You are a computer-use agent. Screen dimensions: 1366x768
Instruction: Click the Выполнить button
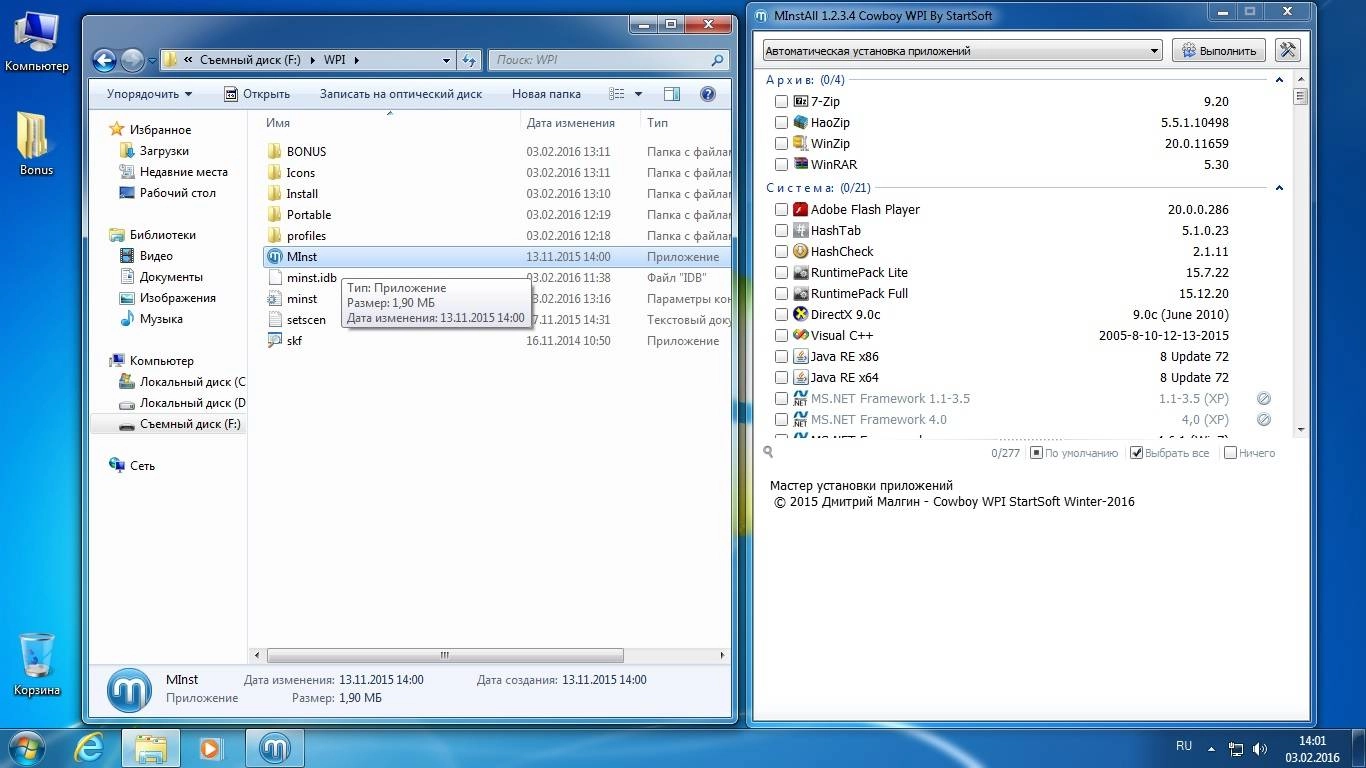pos(1219,50)
